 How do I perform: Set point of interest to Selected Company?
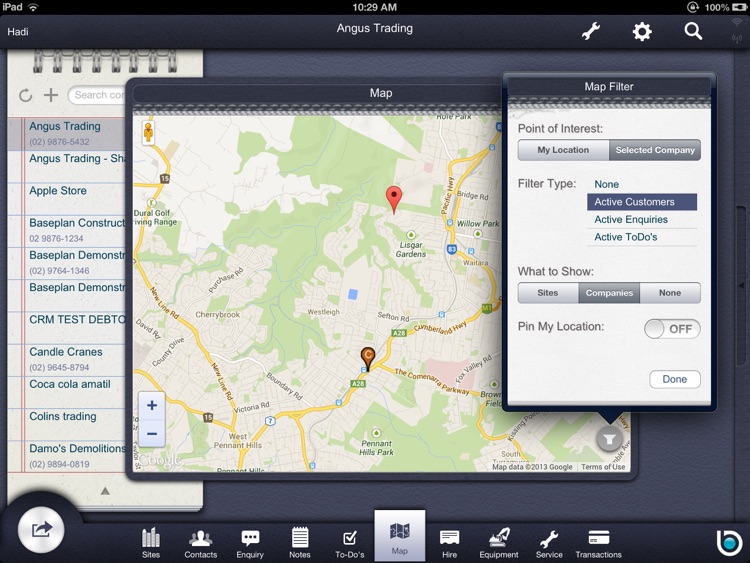pos(655,150)
